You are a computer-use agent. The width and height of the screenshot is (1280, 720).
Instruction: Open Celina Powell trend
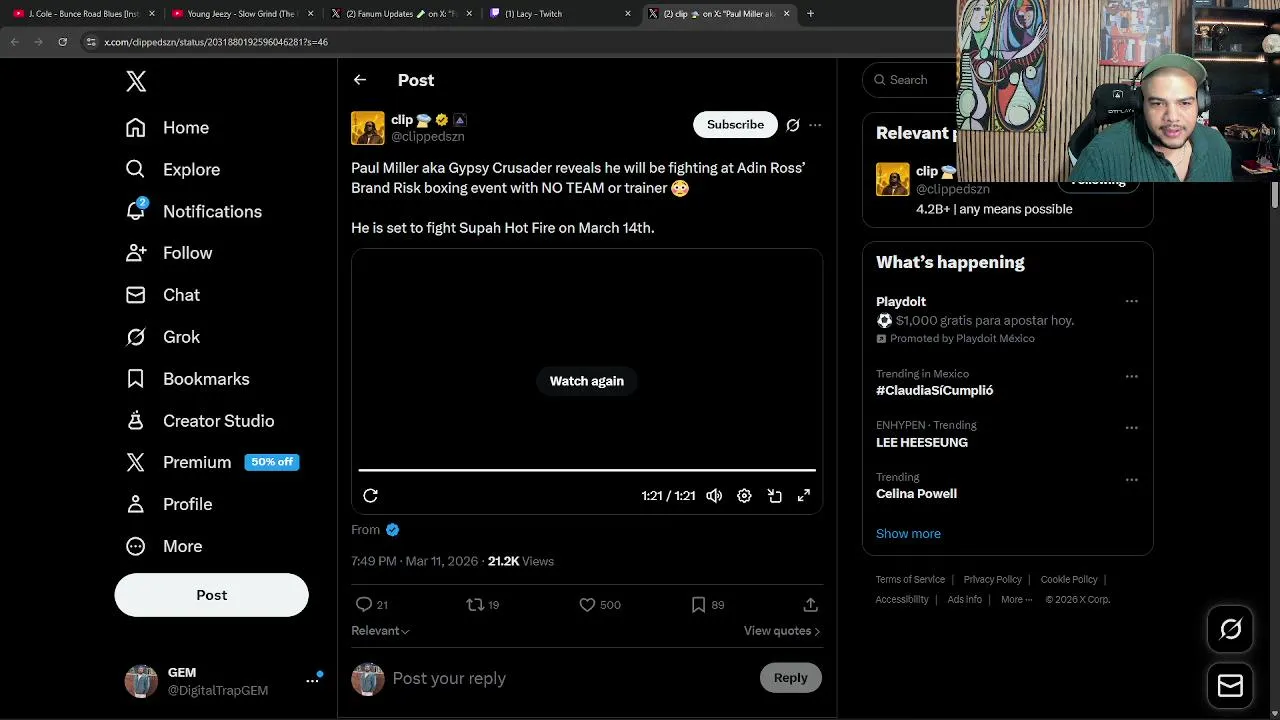click(x=916, y=494)
